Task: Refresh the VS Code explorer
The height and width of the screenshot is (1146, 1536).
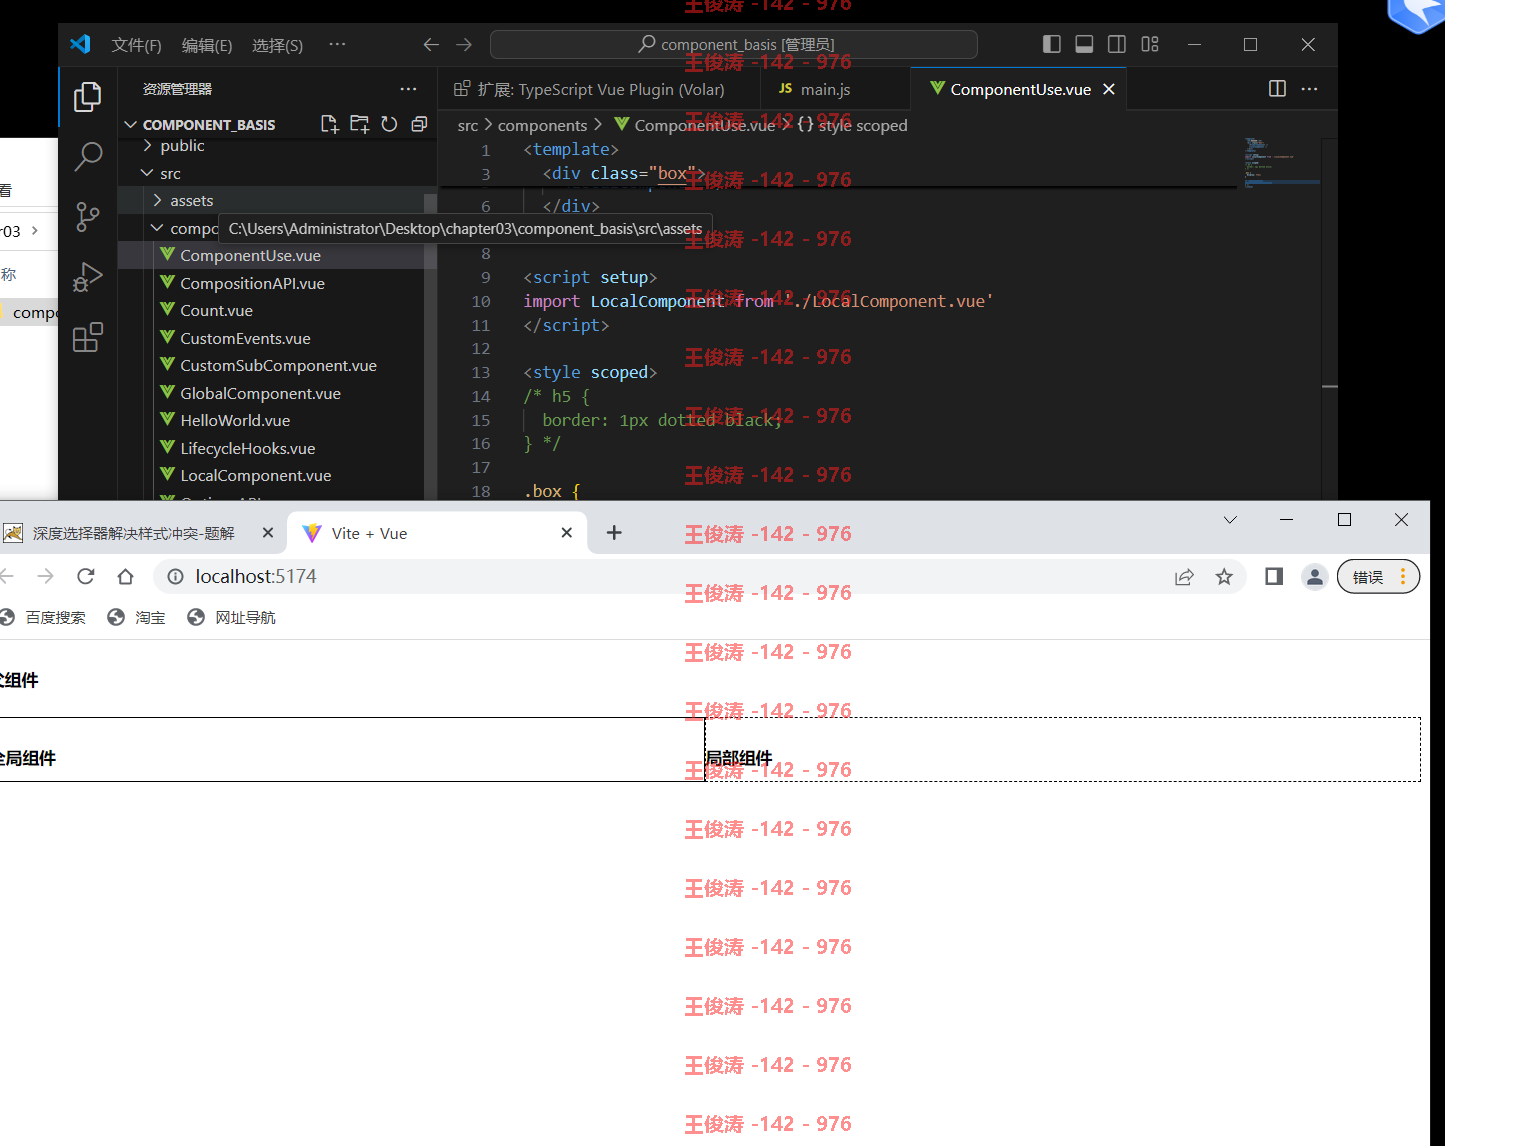Action: (389, 124)
